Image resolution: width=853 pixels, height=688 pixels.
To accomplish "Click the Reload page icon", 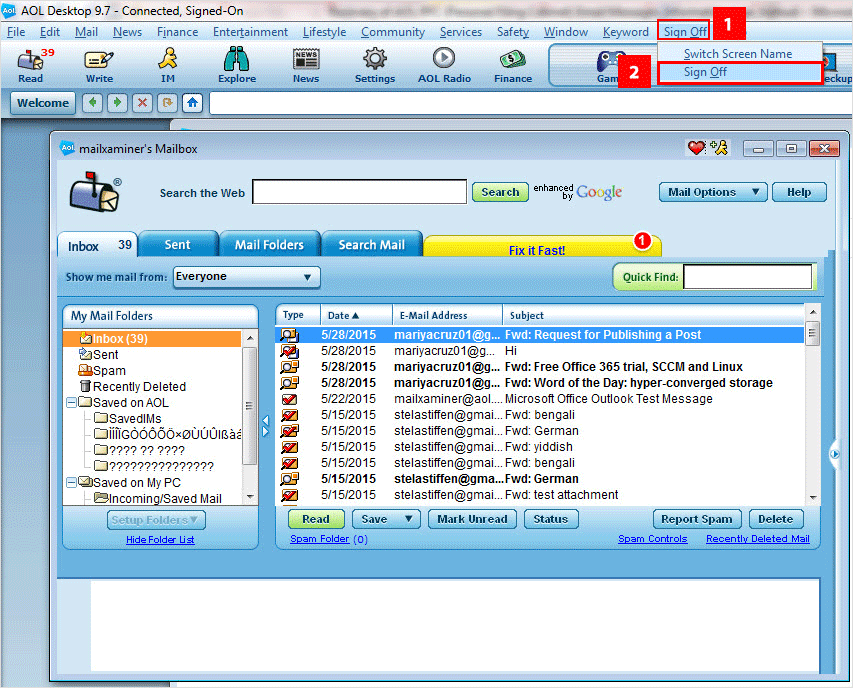I will point(168,102).
